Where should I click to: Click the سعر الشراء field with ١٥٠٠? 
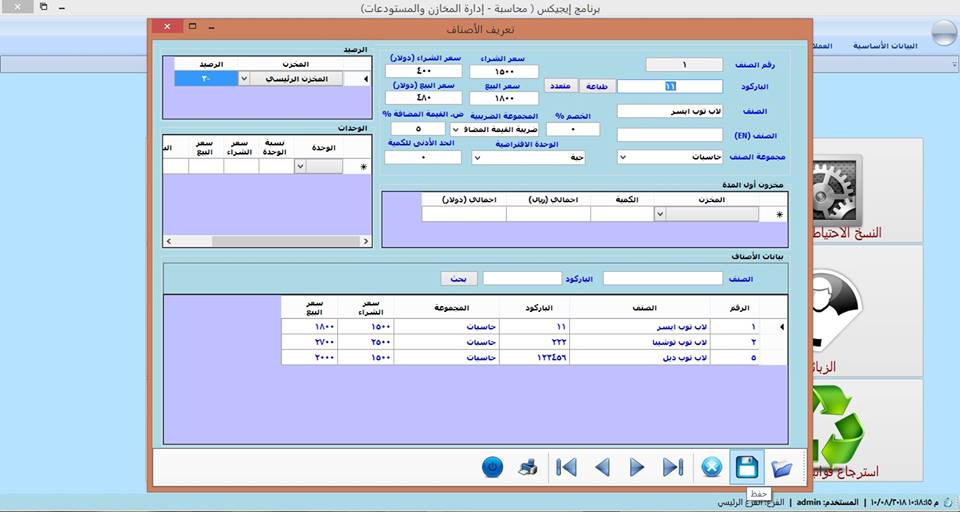click(x=504, y=72)
